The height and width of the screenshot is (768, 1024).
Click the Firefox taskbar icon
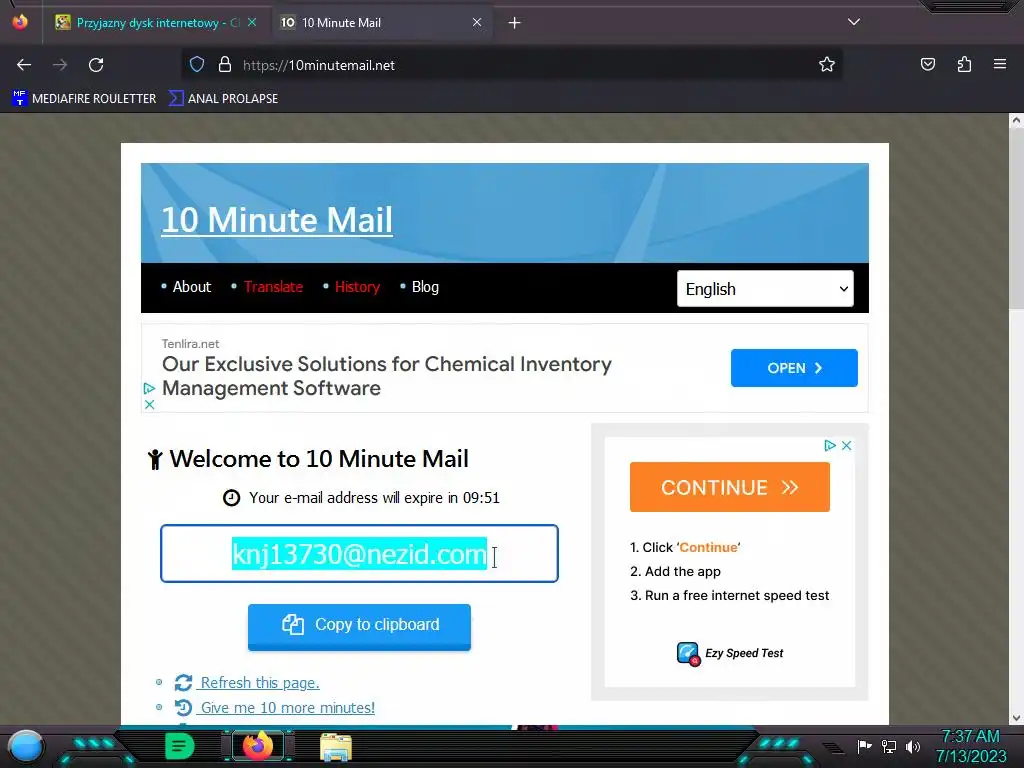pos(257,746)
